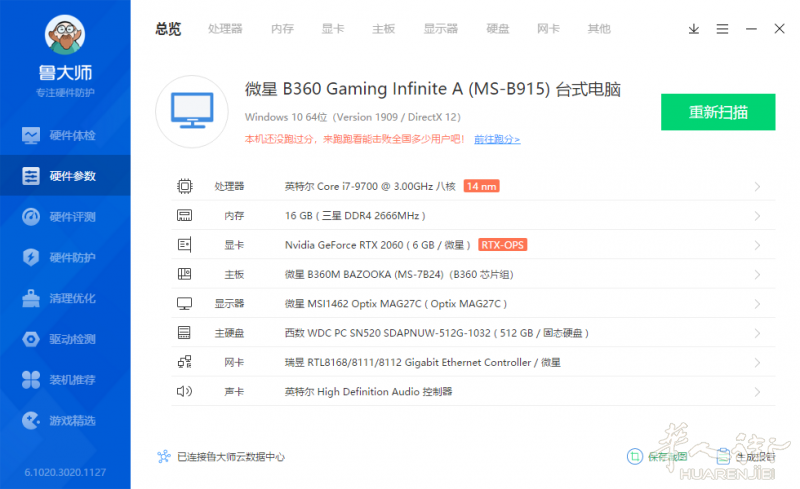The image size is (800, 489).
Task: Switch to the 主板 tab
Action: coord(384,29)
